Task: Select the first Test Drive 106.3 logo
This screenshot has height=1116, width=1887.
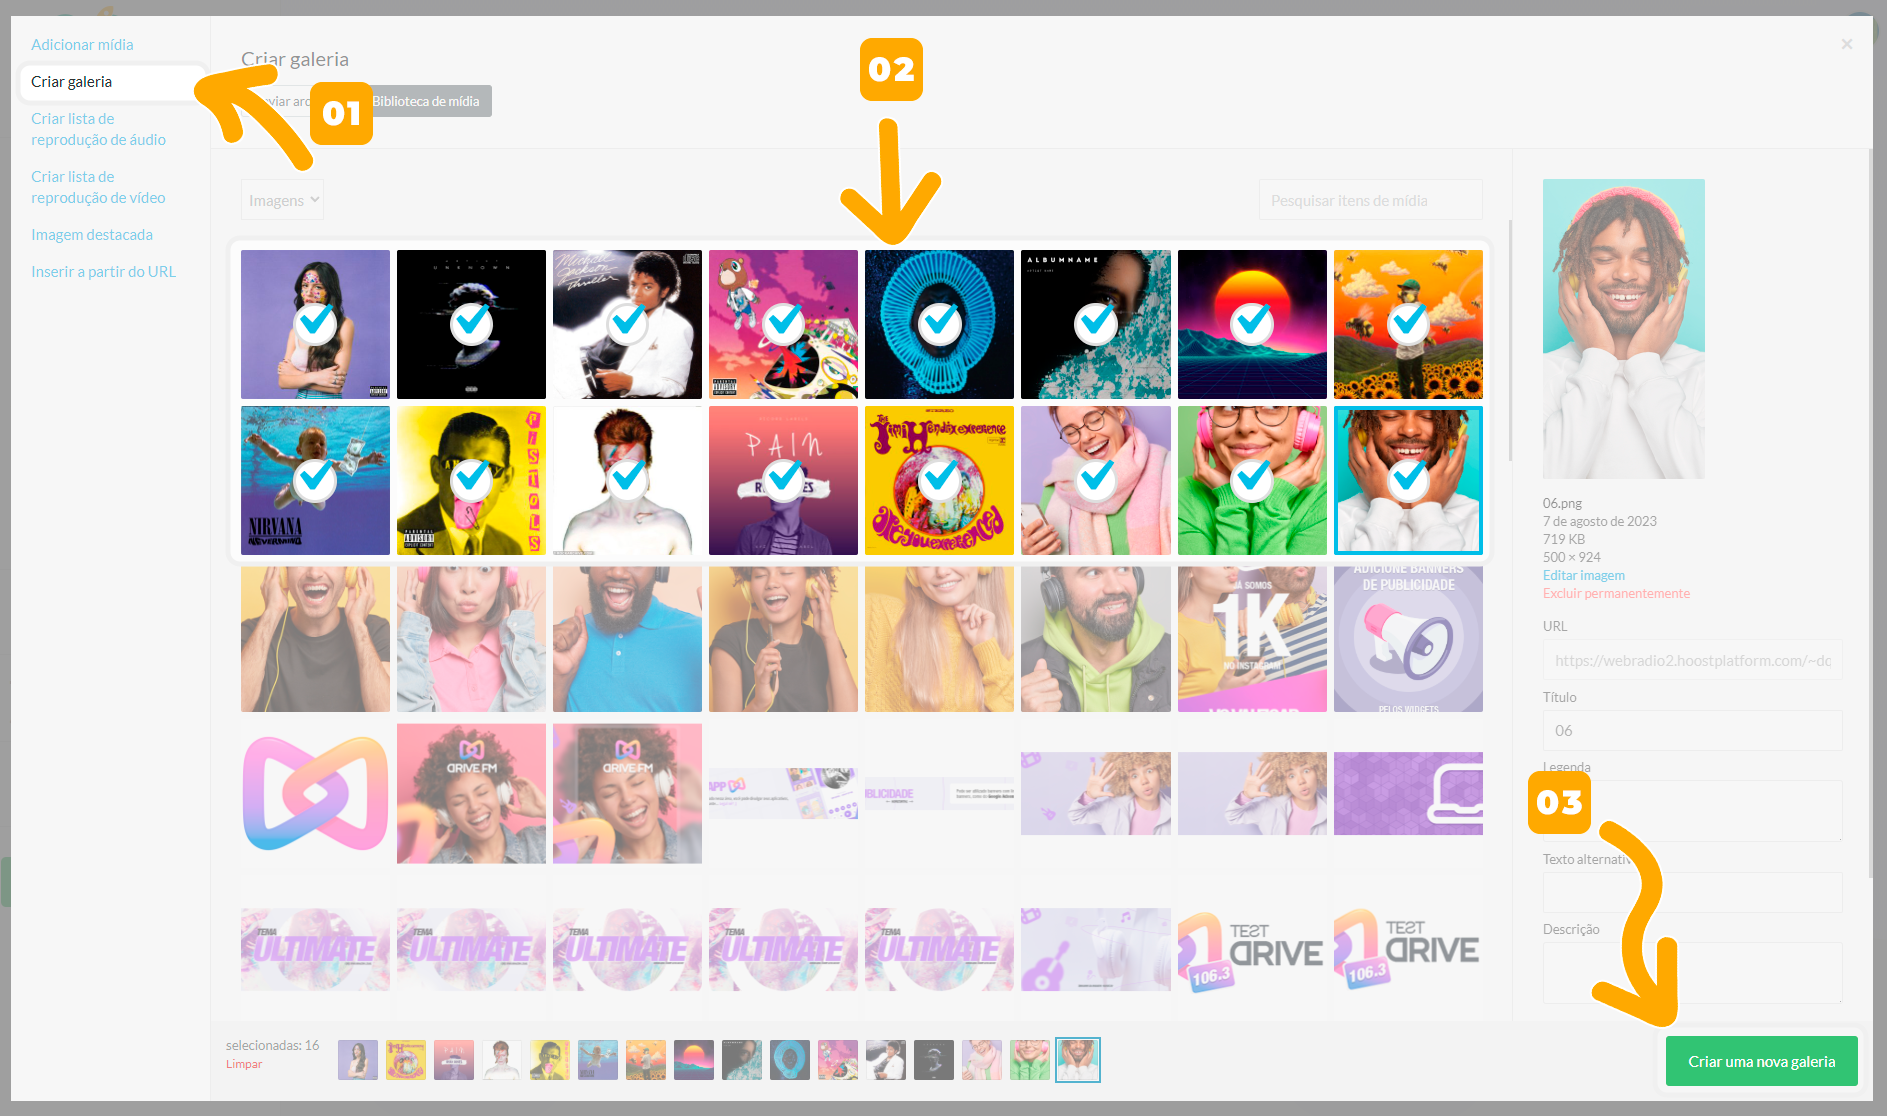Action: pos(1251,949)
